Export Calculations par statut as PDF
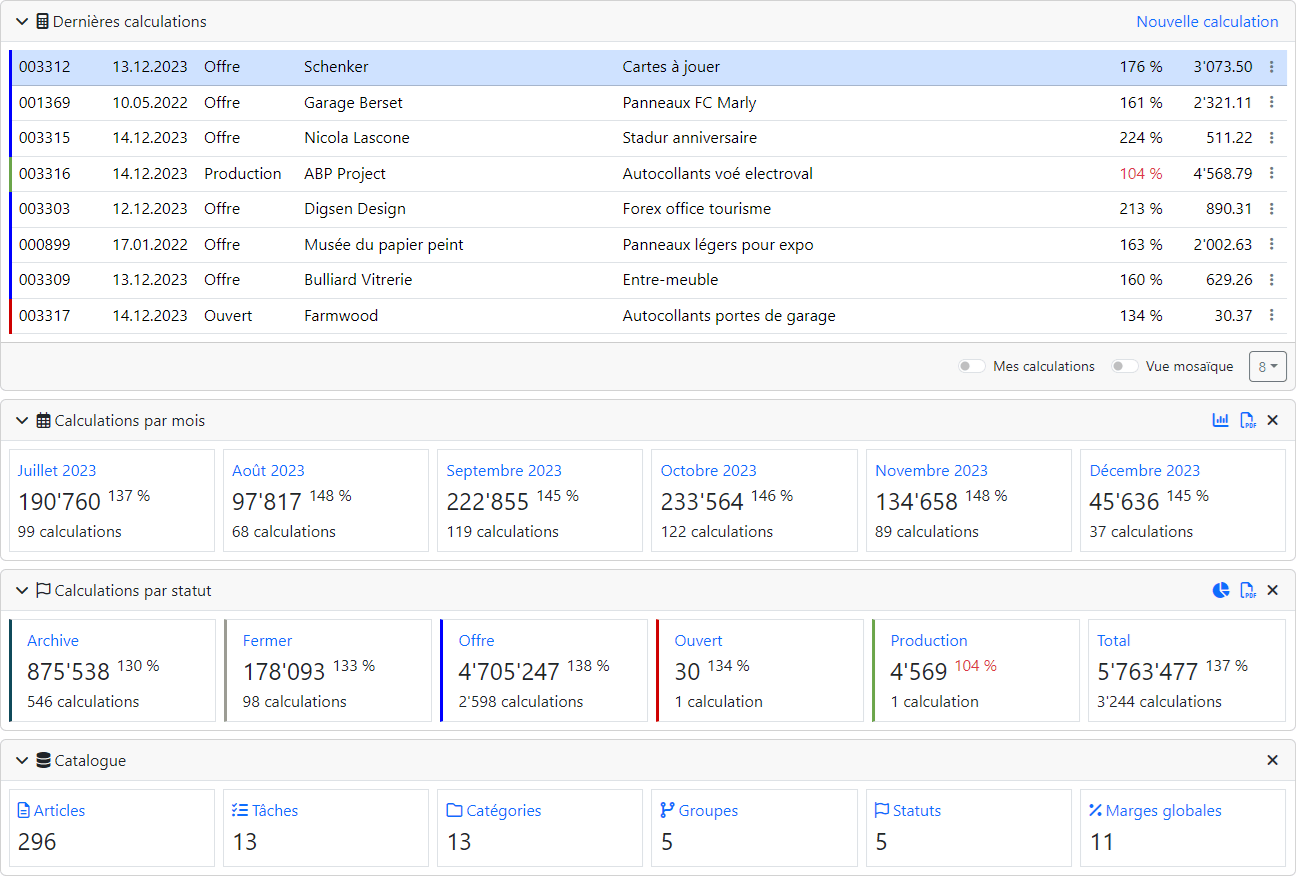 click(1248, 591)
